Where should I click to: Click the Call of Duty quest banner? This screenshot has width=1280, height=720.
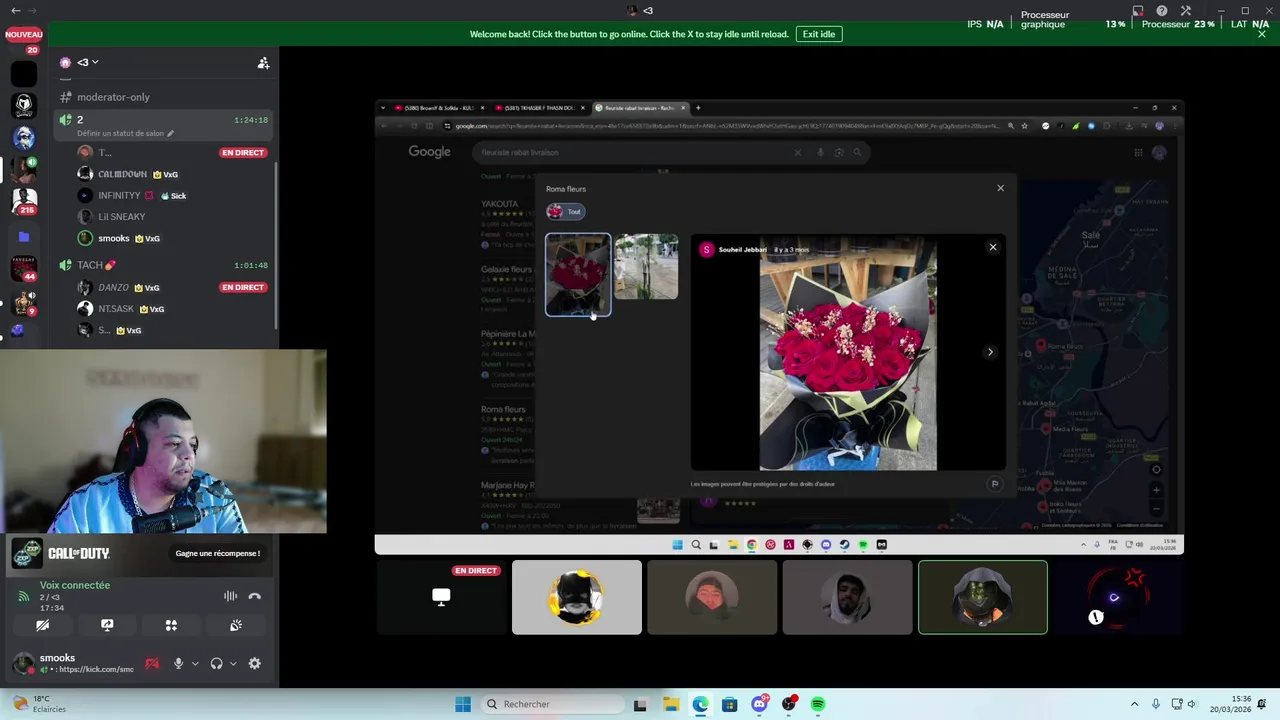pyautogui.click(x=137, y=553)
